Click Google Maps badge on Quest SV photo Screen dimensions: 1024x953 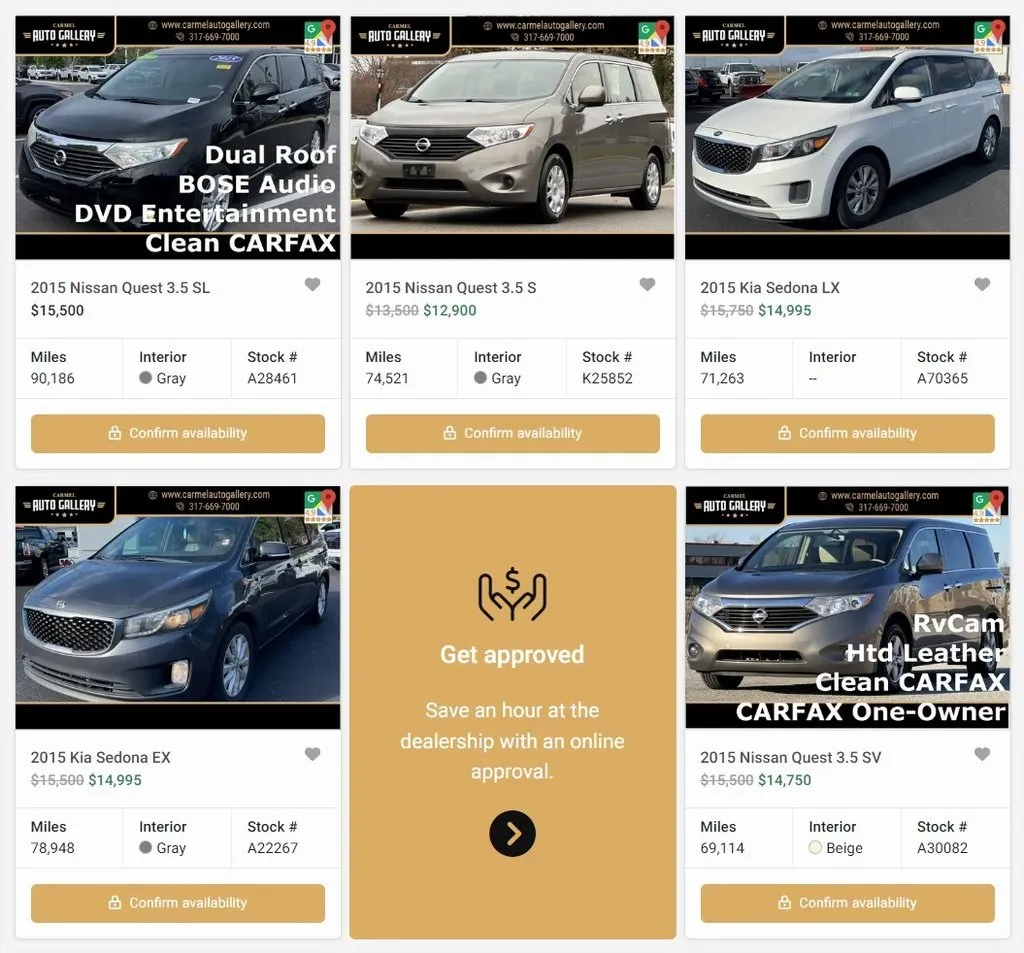click(987, 507)
